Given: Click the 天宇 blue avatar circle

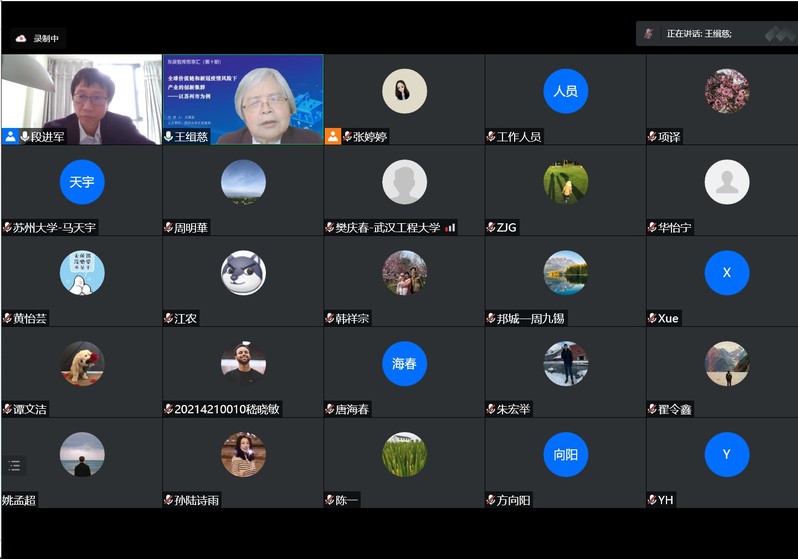Looking at the screenshot, I should pyautogui.click(x=81, y=182).
